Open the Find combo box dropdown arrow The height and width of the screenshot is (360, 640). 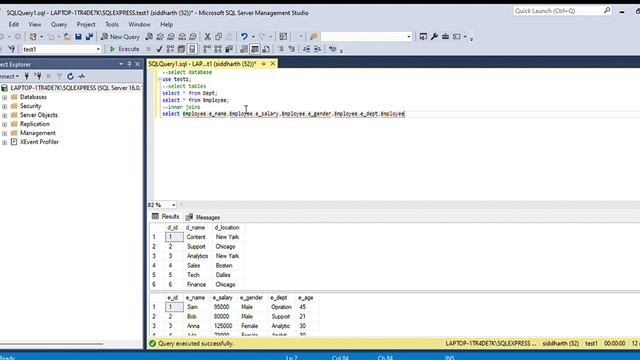coord(409,37)
